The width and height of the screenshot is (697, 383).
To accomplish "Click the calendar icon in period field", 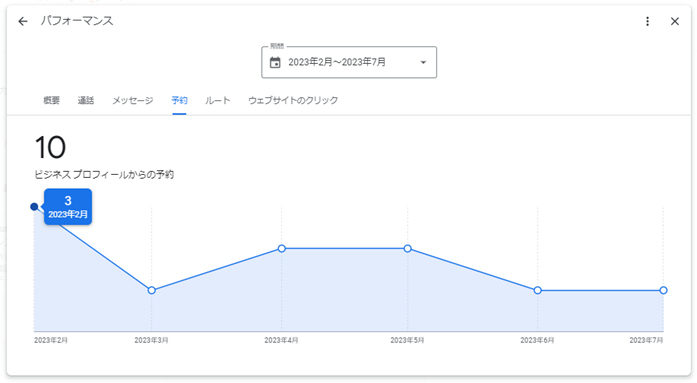I will coord(275,63).
